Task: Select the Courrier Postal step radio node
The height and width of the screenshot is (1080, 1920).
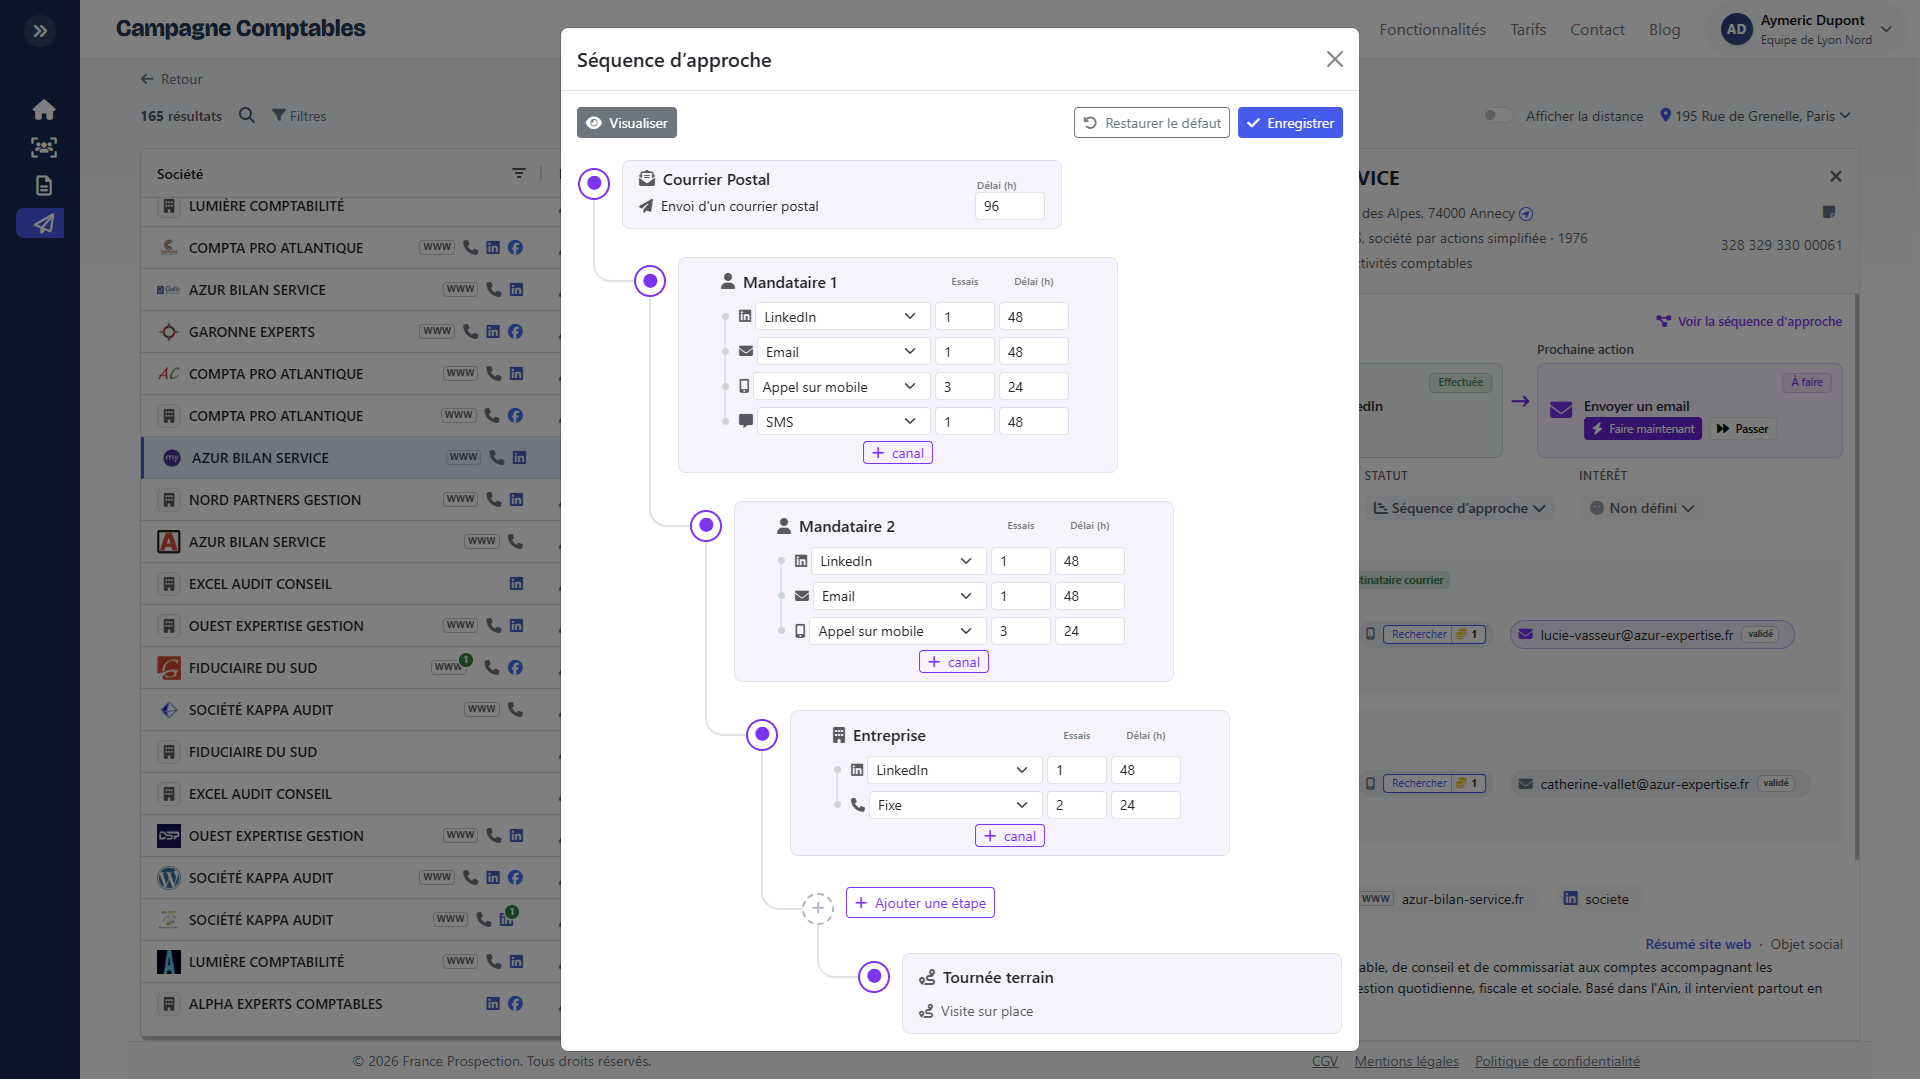Action: [594, 183]
